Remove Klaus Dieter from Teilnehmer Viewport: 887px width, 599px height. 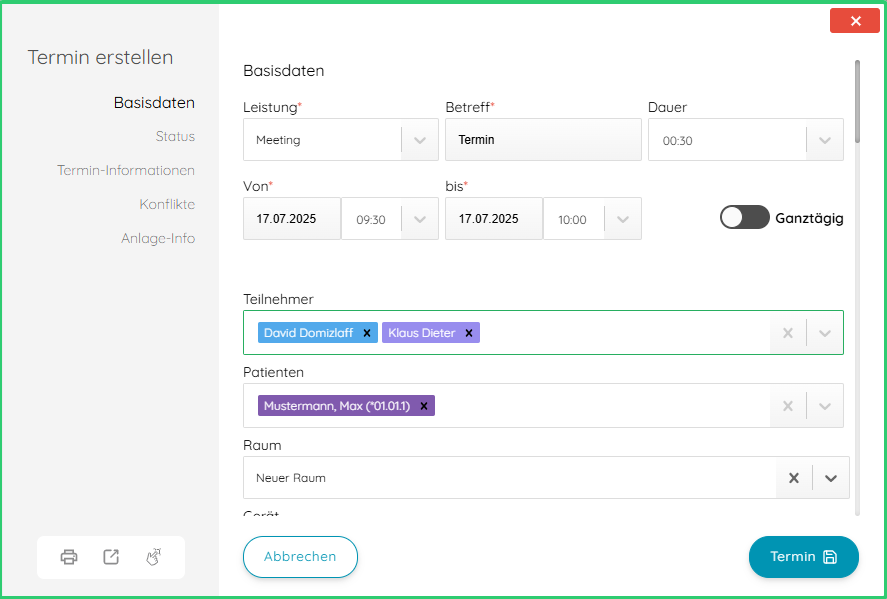coord(468,333)
